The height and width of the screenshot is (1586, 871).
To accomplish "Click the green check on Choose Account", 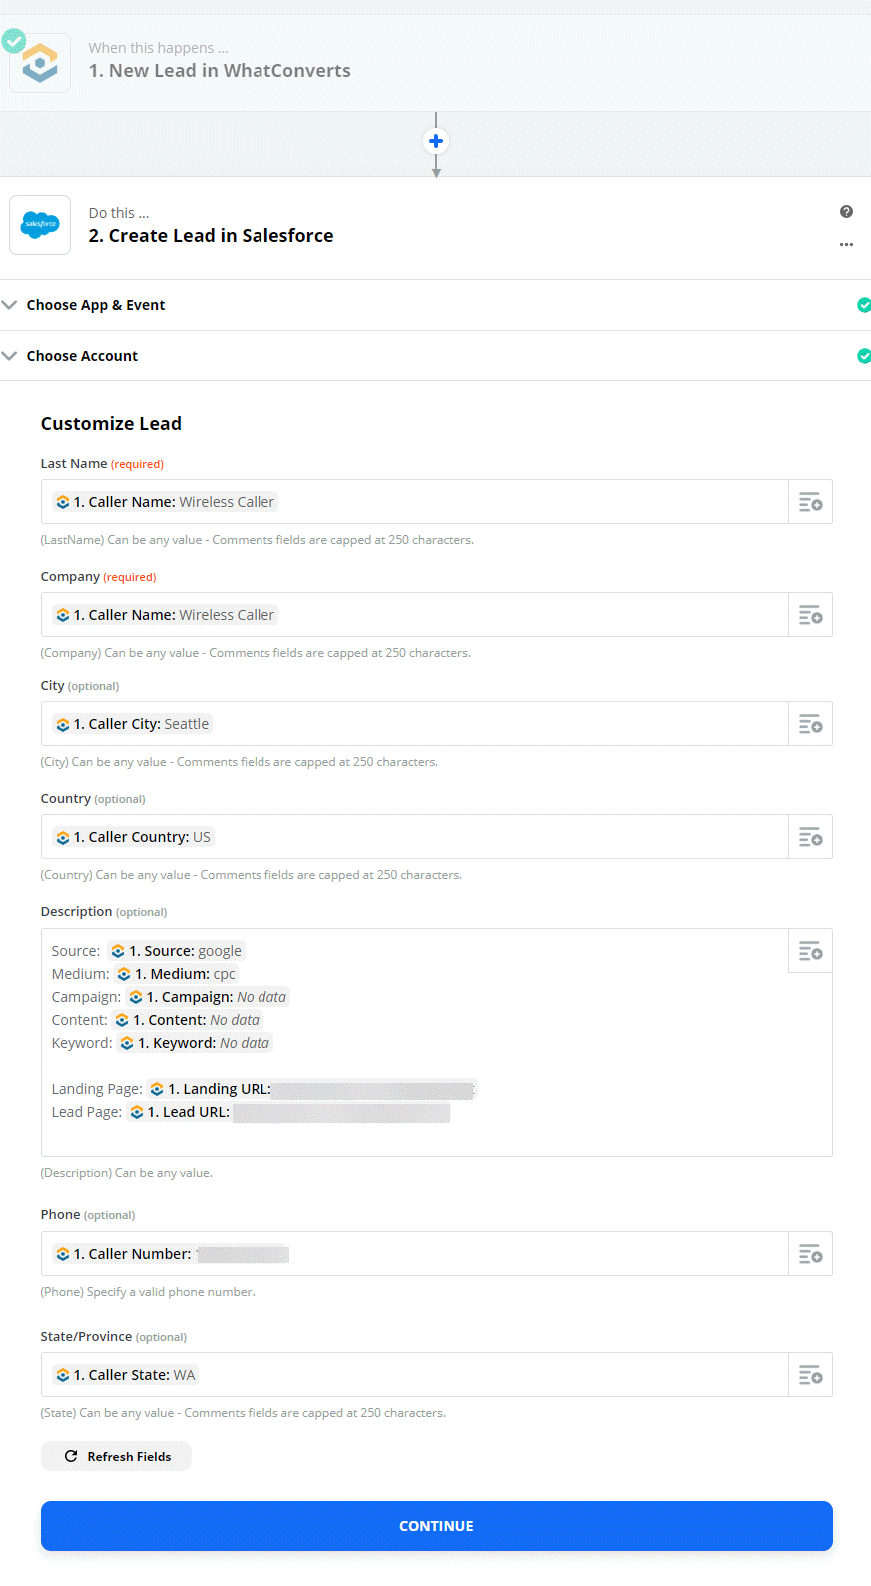I will click(x=864, y=356).
